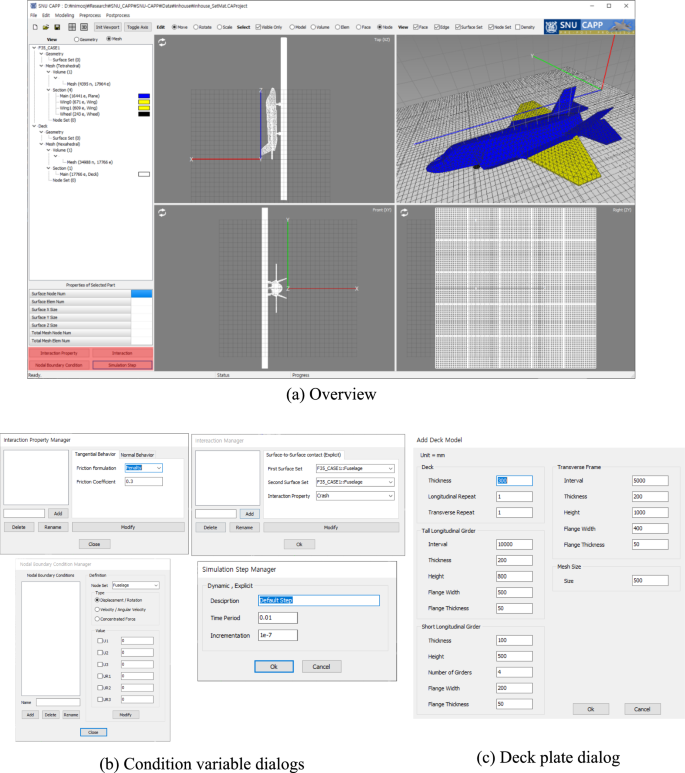Select the Wing1 section tree row
The height and width of the screenshot is (773, 685).
coord(78,108)
